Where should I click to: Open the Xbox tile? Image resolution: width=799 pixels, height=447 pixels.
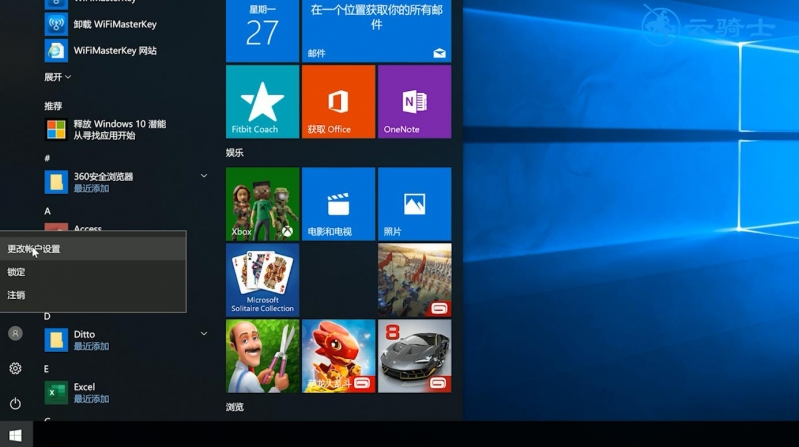coord(262,204)
